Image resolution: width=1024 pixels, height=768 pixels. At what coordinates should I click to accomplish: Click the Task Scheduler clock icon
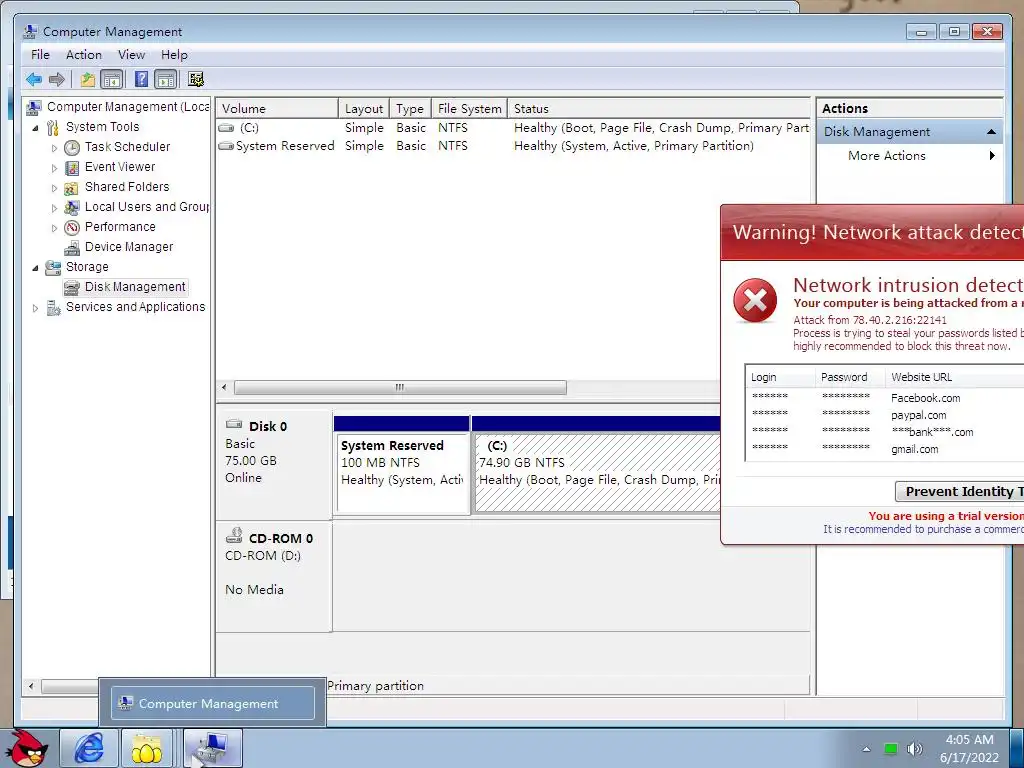tap(72, 148)
